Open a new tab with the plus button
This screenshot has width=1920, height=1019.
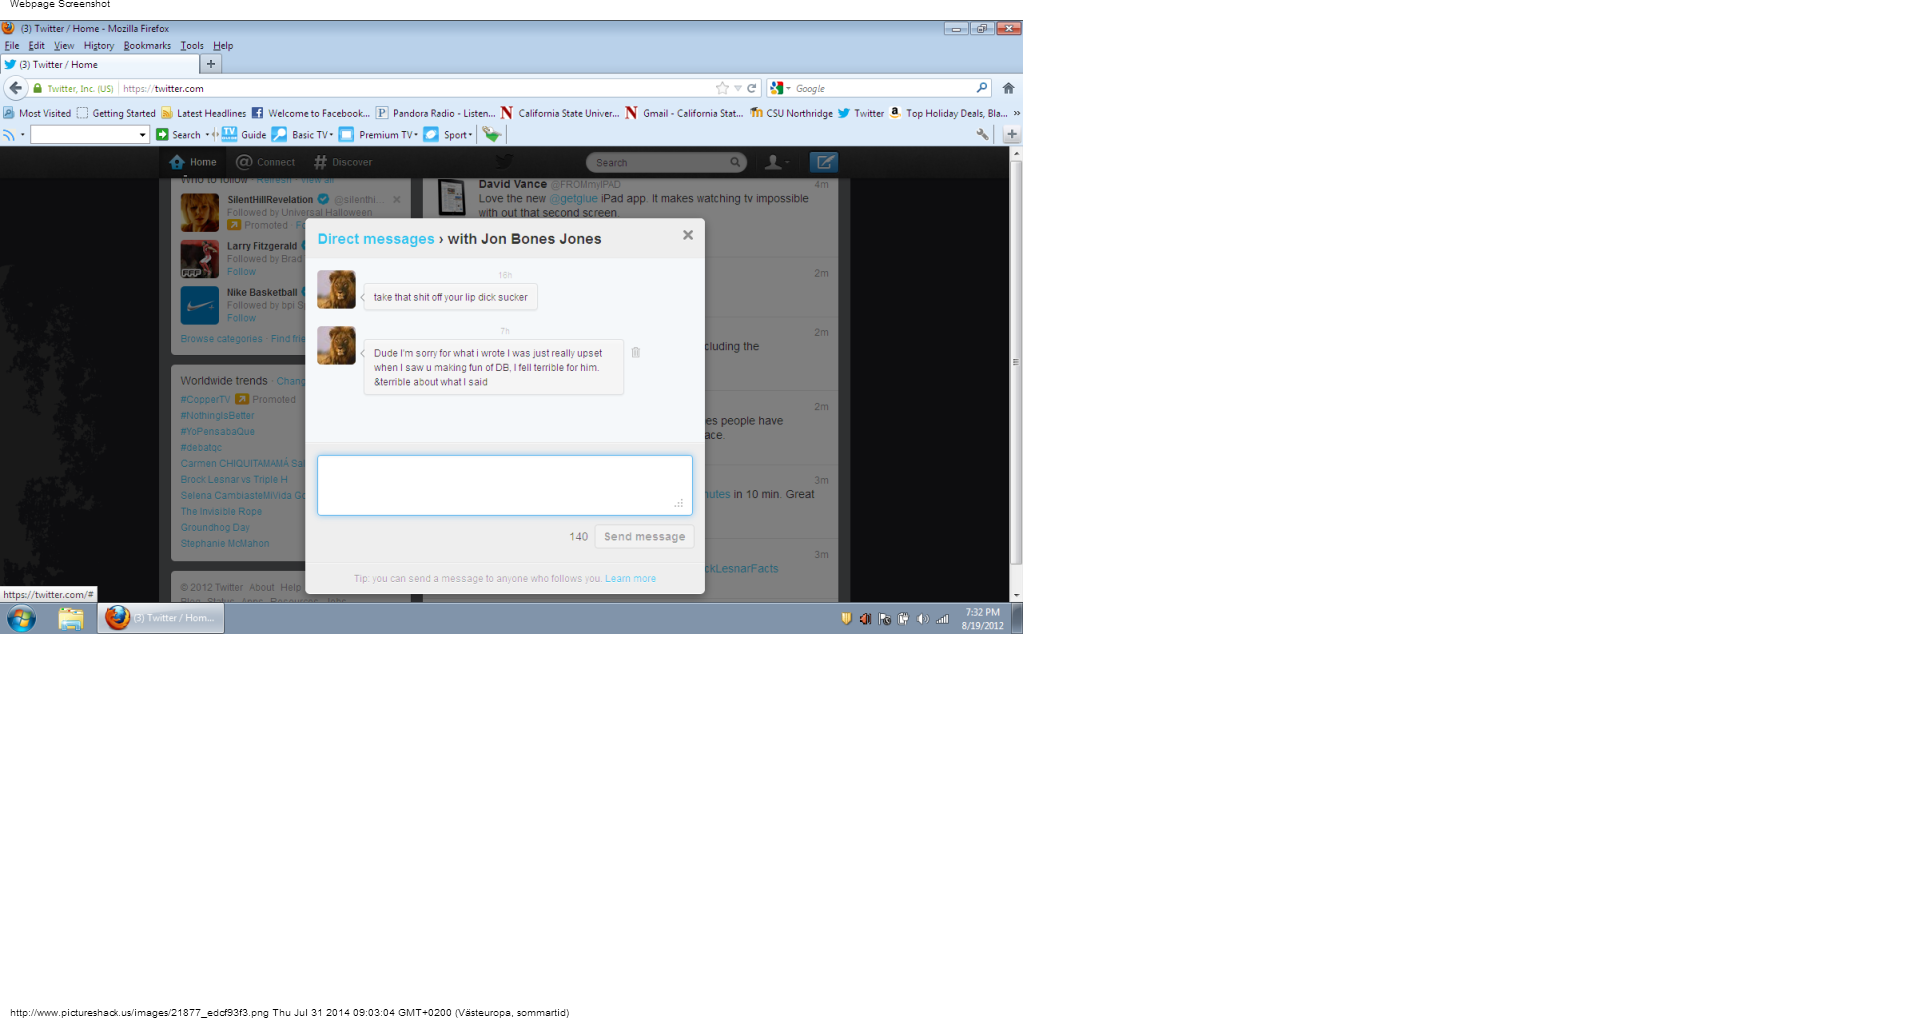click(210, 64)
